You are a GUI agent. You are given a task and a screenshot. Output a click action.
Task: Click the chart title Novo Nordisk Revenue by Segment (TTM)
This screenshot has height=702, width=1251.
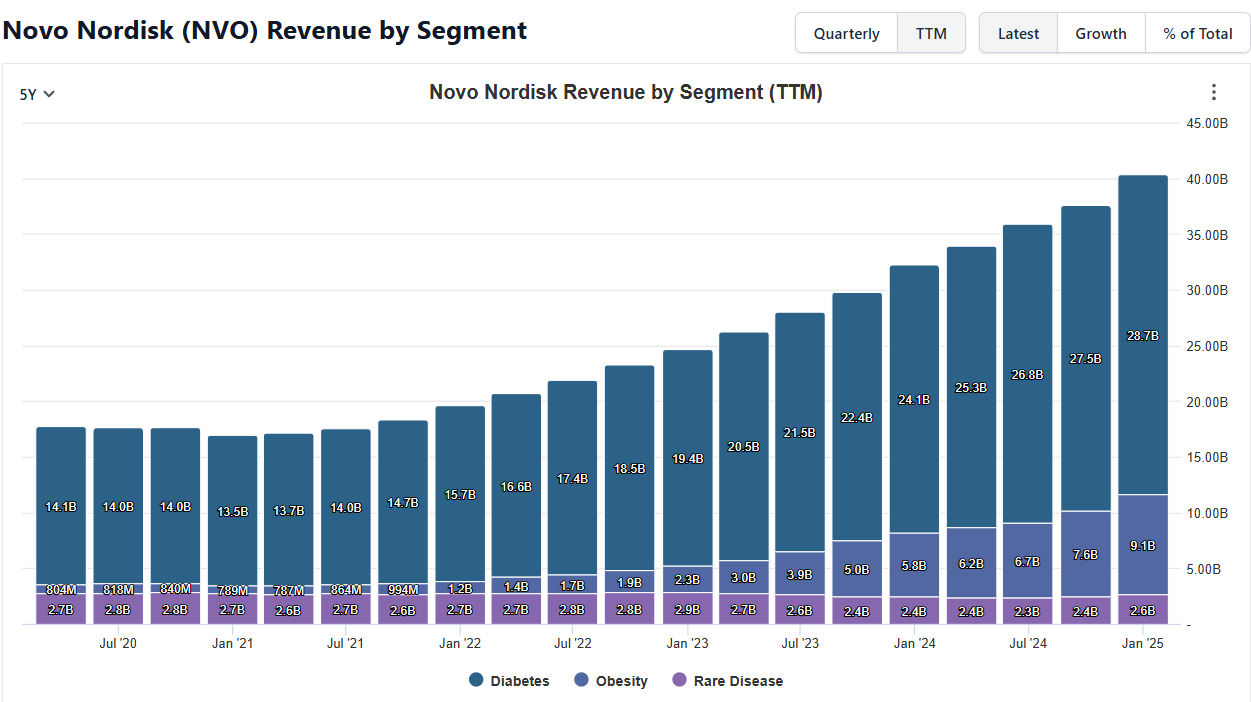(626, 92)
